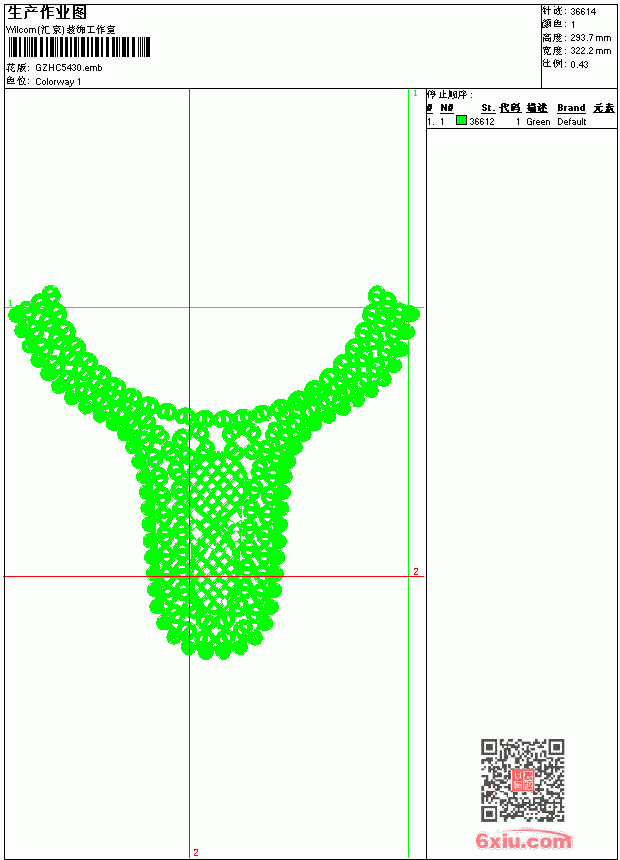Click the 'Green' color description text
Screen dimensions: 620x860
pyautogui.click(x=538, y=122)
